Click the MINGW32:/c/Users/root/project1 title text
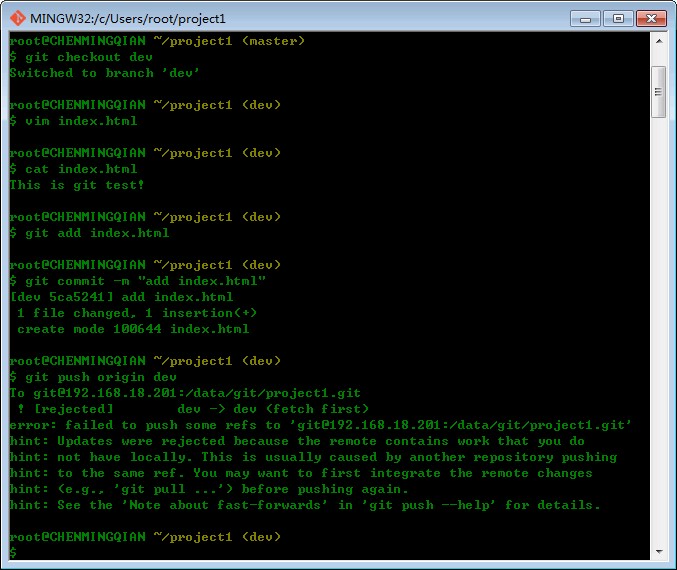Viewport: 677px width, 570px height. [x=128, y=18]
